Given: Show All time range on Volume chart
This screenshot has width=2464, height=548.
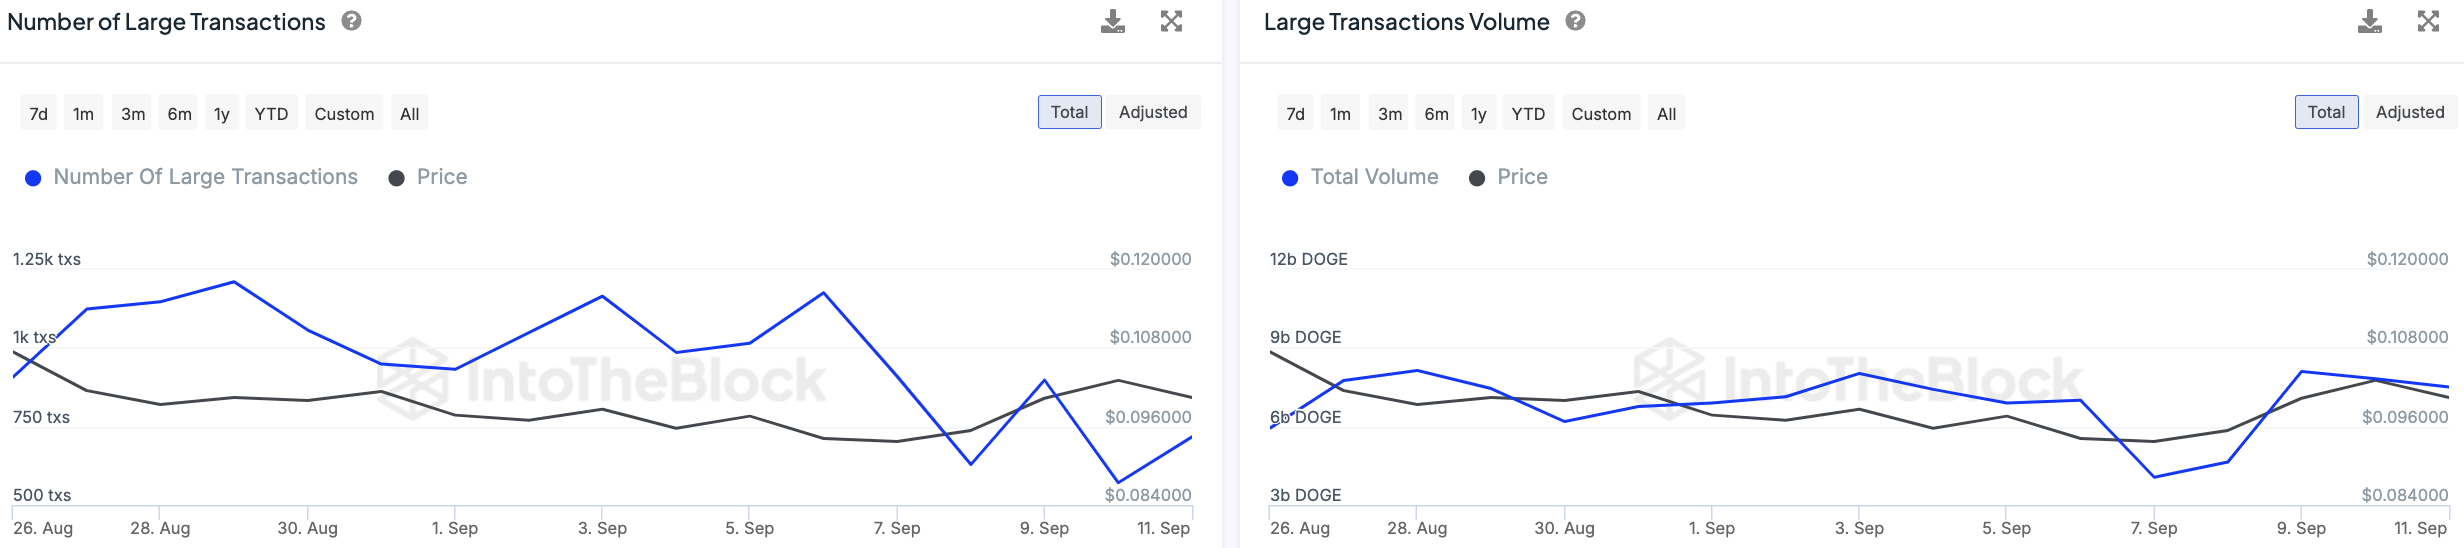Looking at the screenshot, I should 1666,114.
